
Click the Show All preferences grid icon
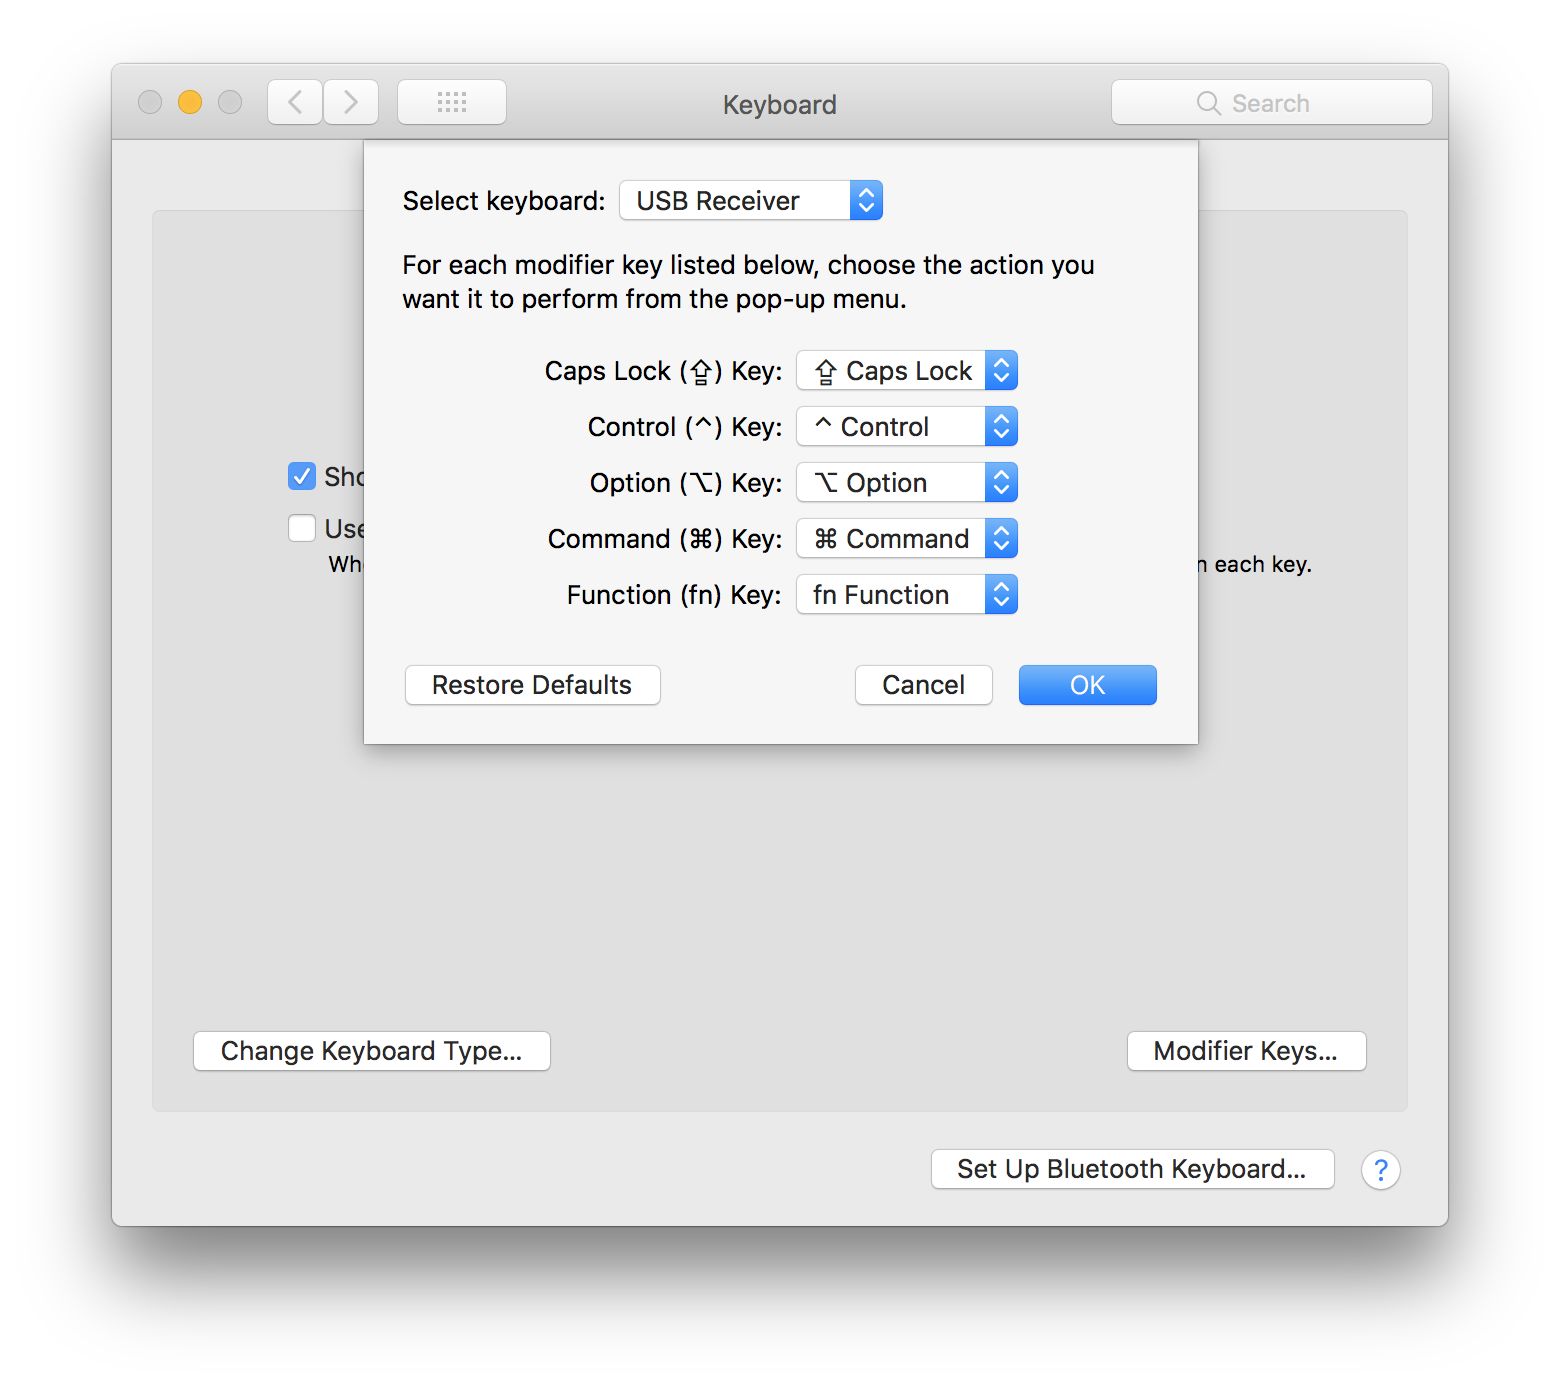(x=451, y=101)
